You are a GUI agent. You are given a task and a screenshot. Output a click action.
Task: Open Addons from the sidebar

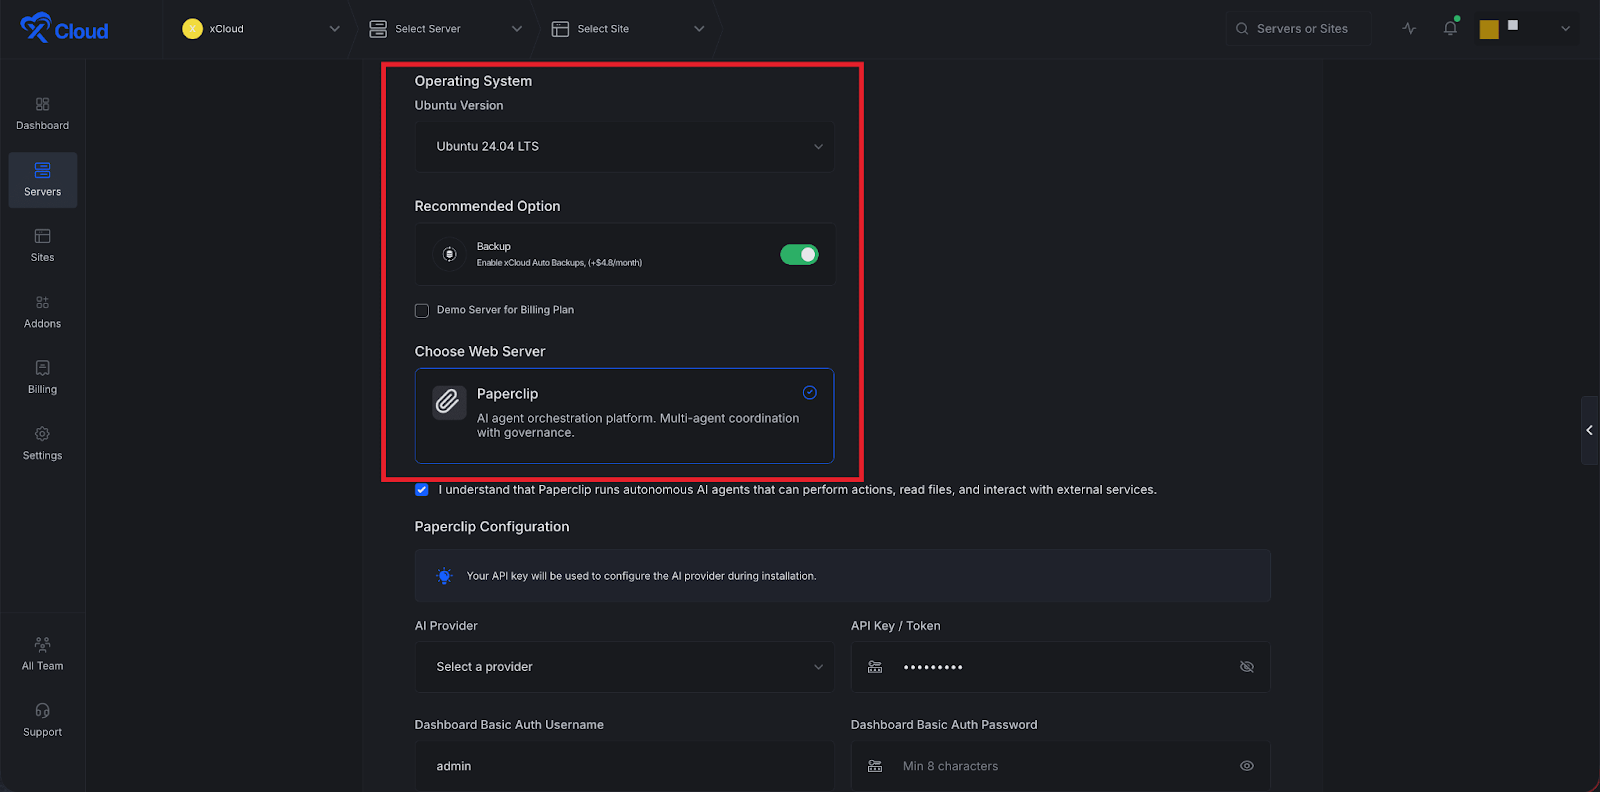[42, 312]
